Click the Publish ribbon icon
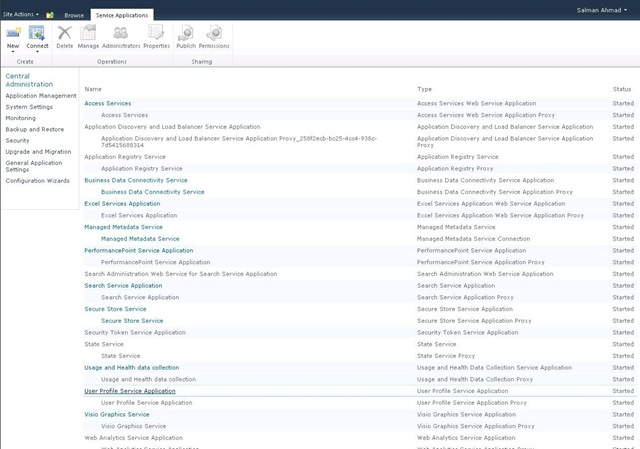This screenshot has height=449, width=640. point(186,33)
